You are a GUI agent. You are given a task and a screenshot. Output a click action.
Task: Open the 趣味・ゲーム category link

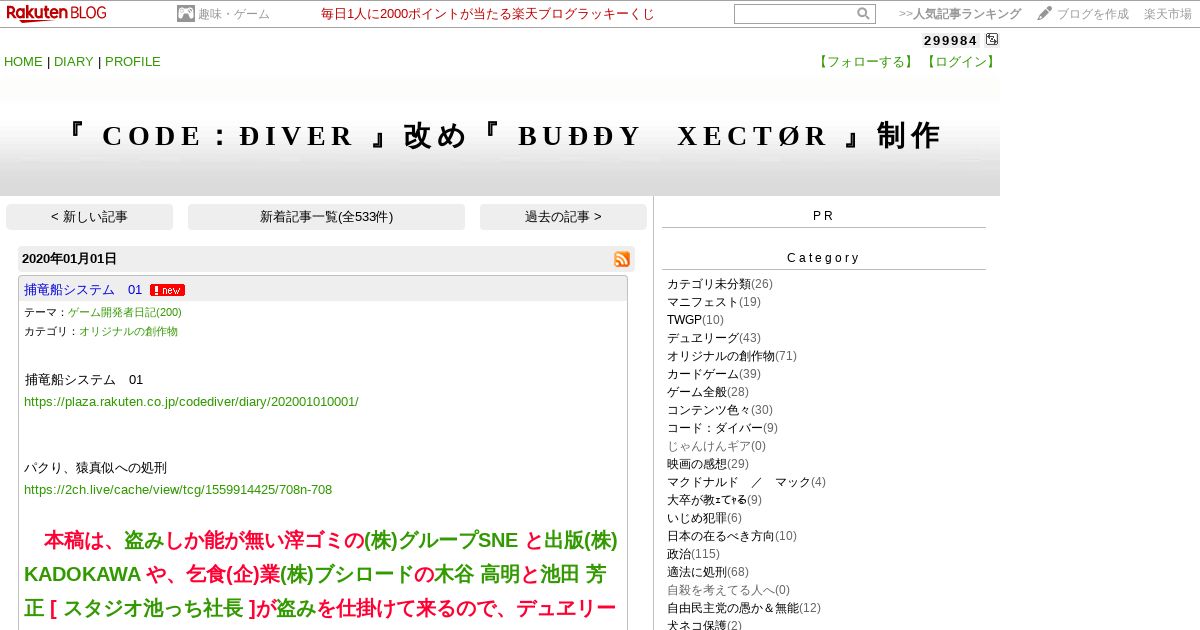pos(234,14)
